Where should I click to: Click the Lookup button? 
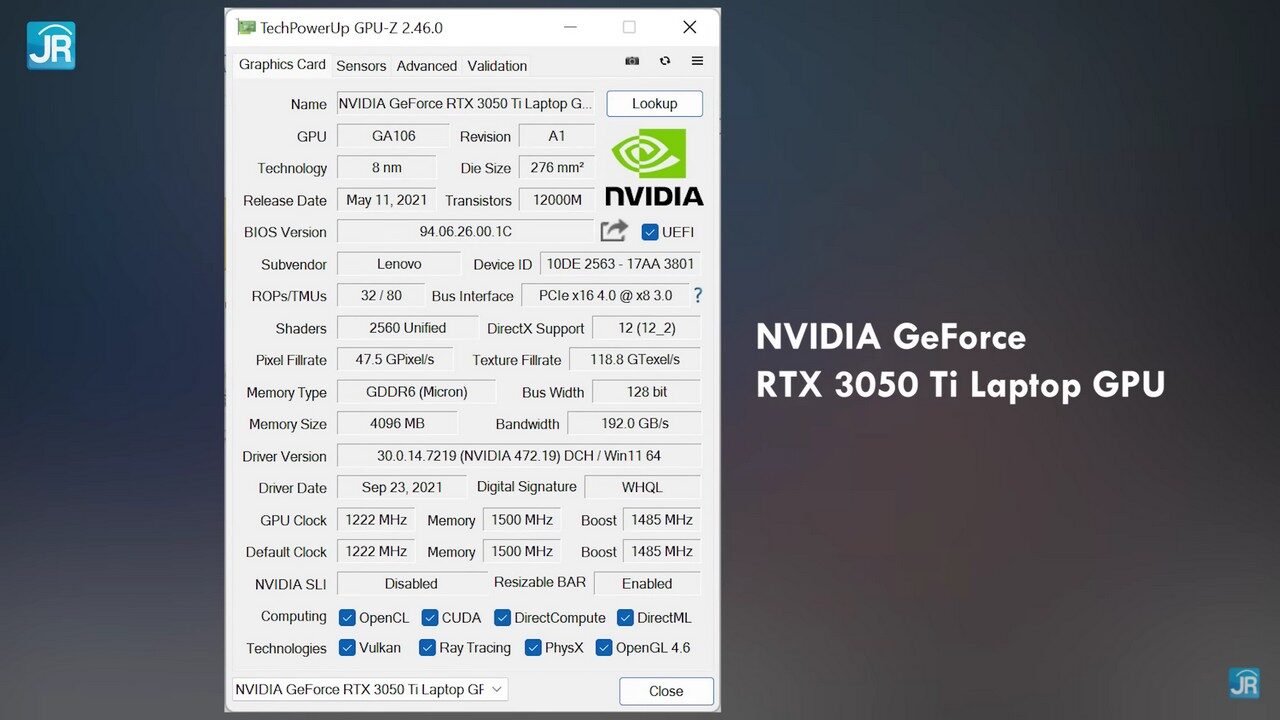click(654, 103)
